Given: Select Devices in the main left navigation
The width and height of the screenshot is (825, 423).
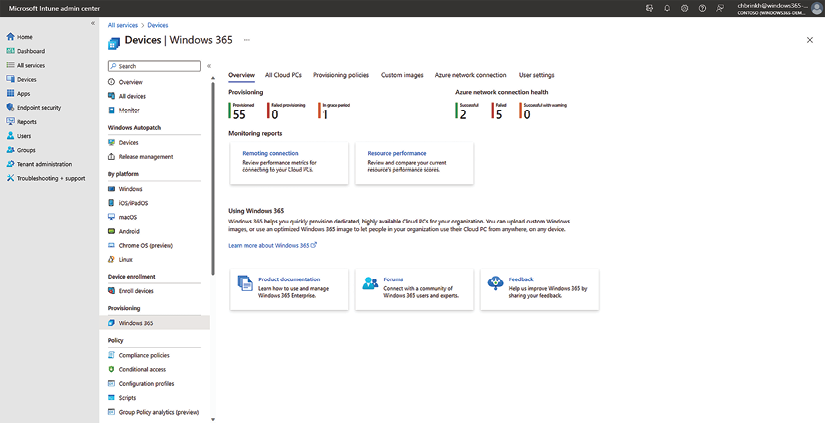Looking at the screenshot, I should coord(21,79).
